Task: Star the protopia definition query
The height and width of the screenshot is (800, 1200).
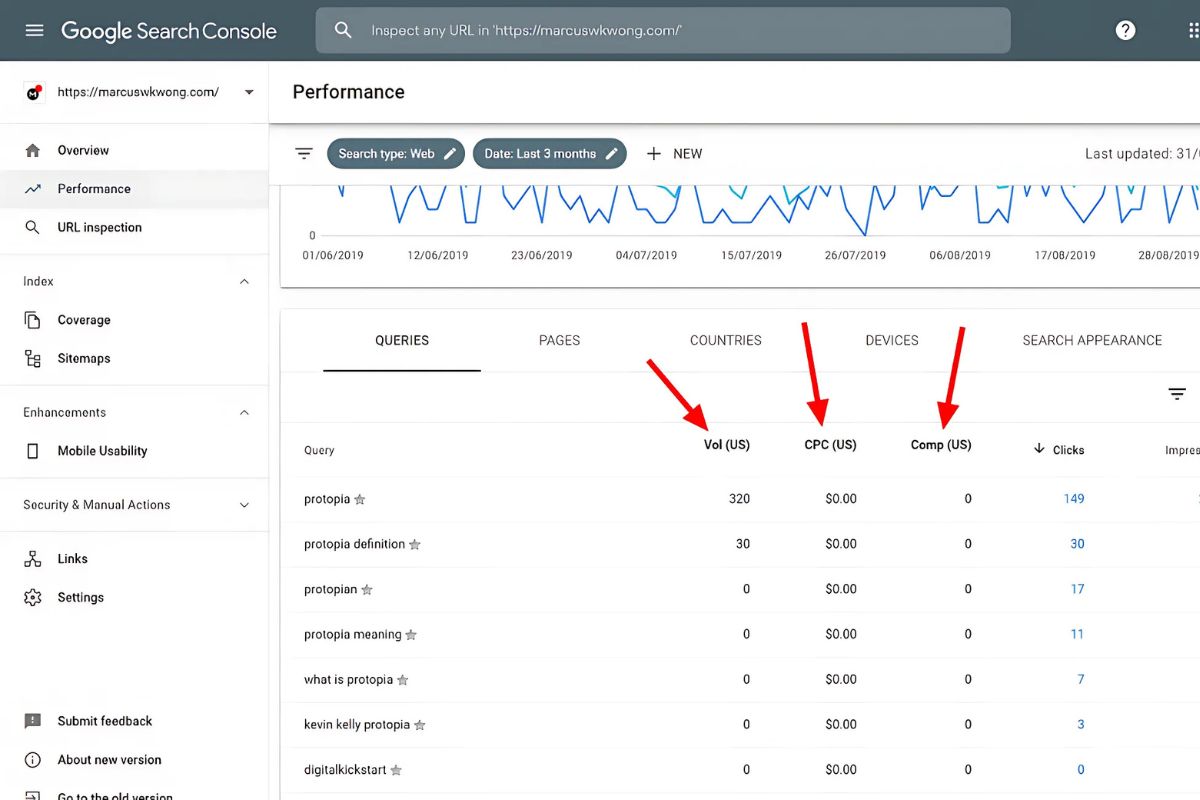Action: (415, 545)
